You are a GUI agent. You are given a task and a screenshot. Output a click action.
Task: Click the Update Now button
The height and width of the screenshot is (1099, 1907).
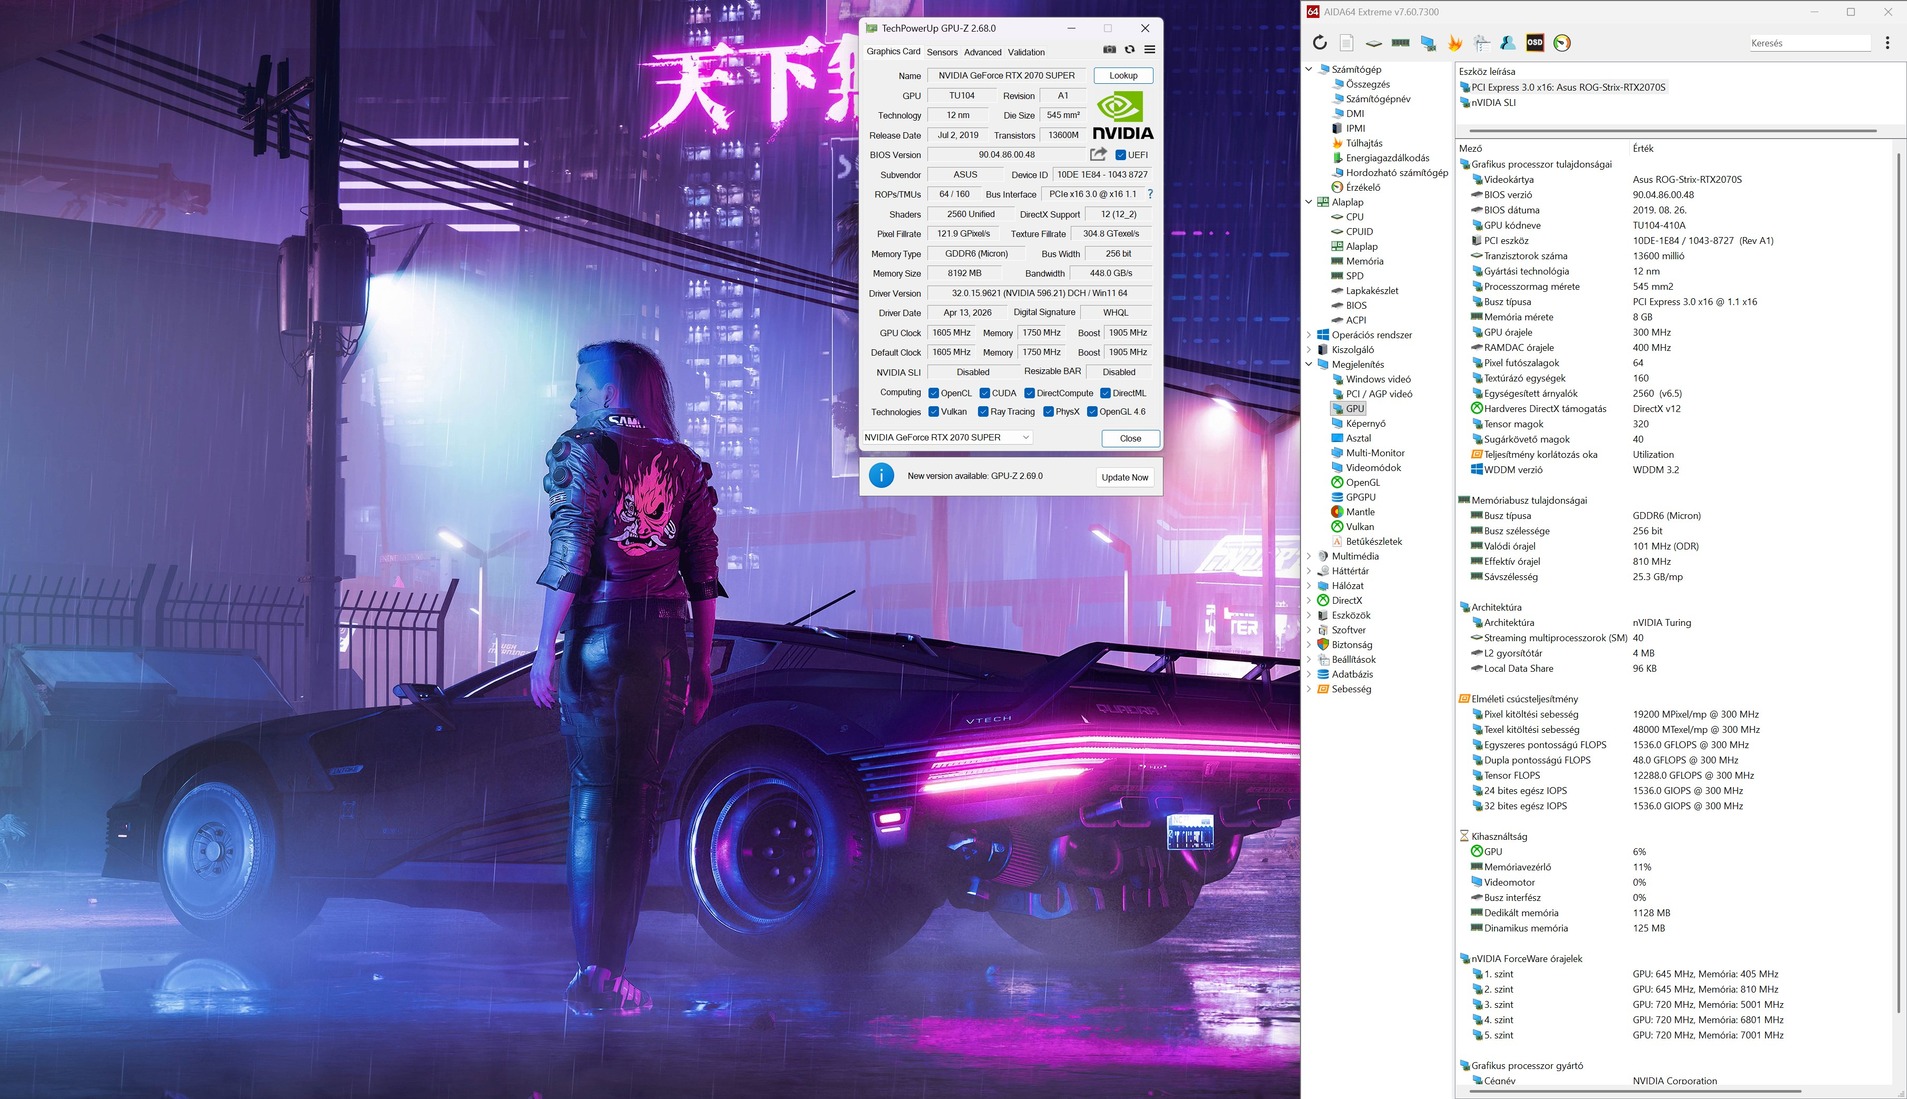pos(1125,477)
